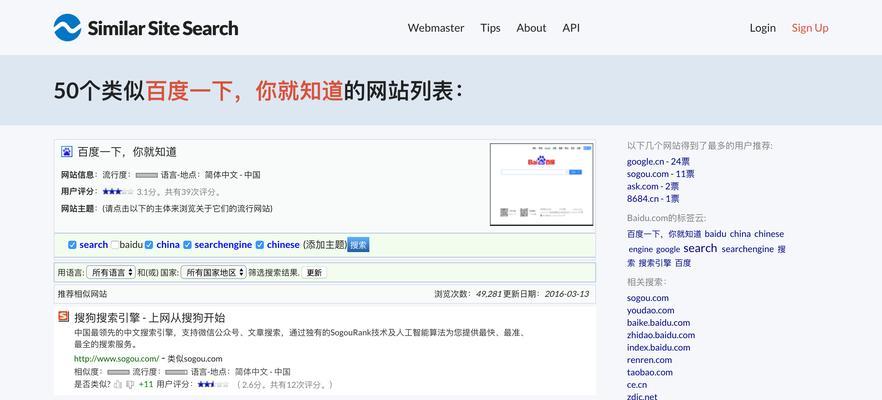This screenshot has width=882, height=400.
Task: Uncheck the chinese topic checkbox
Action: click(260, 245)
